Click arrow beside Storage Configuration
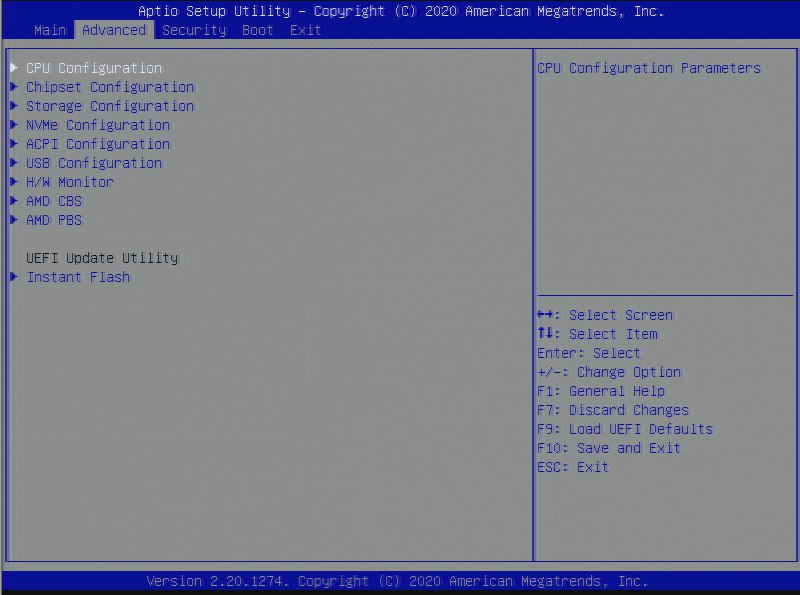800x595 pixels. point(14,106)
